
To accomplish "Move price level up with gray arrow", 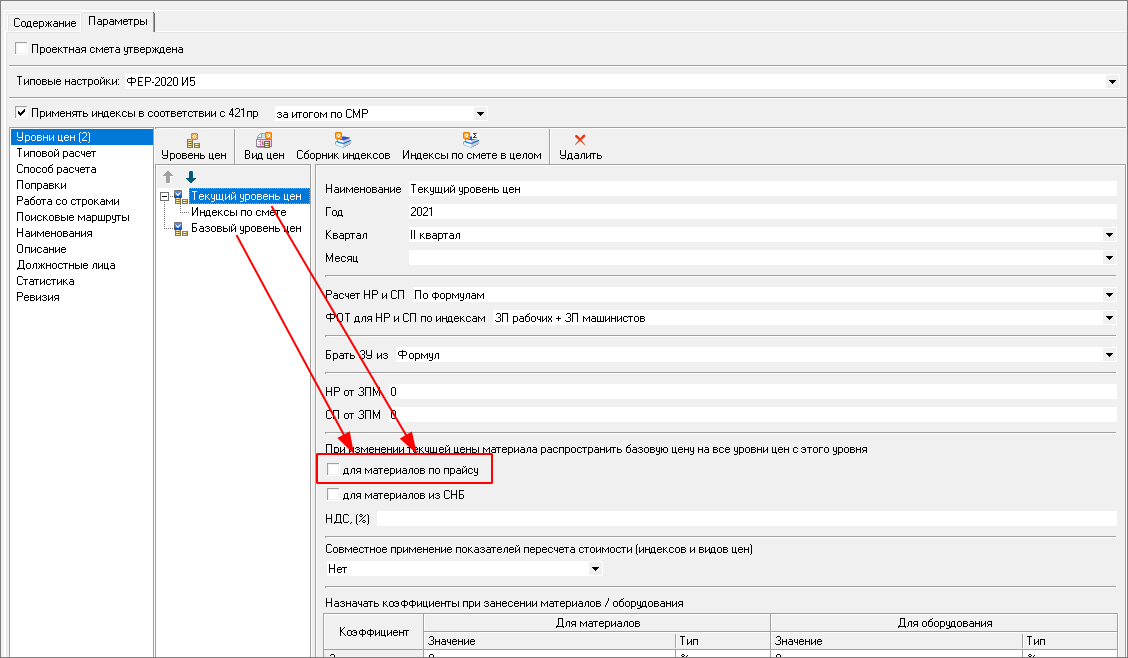I will (x=168, y=177).
